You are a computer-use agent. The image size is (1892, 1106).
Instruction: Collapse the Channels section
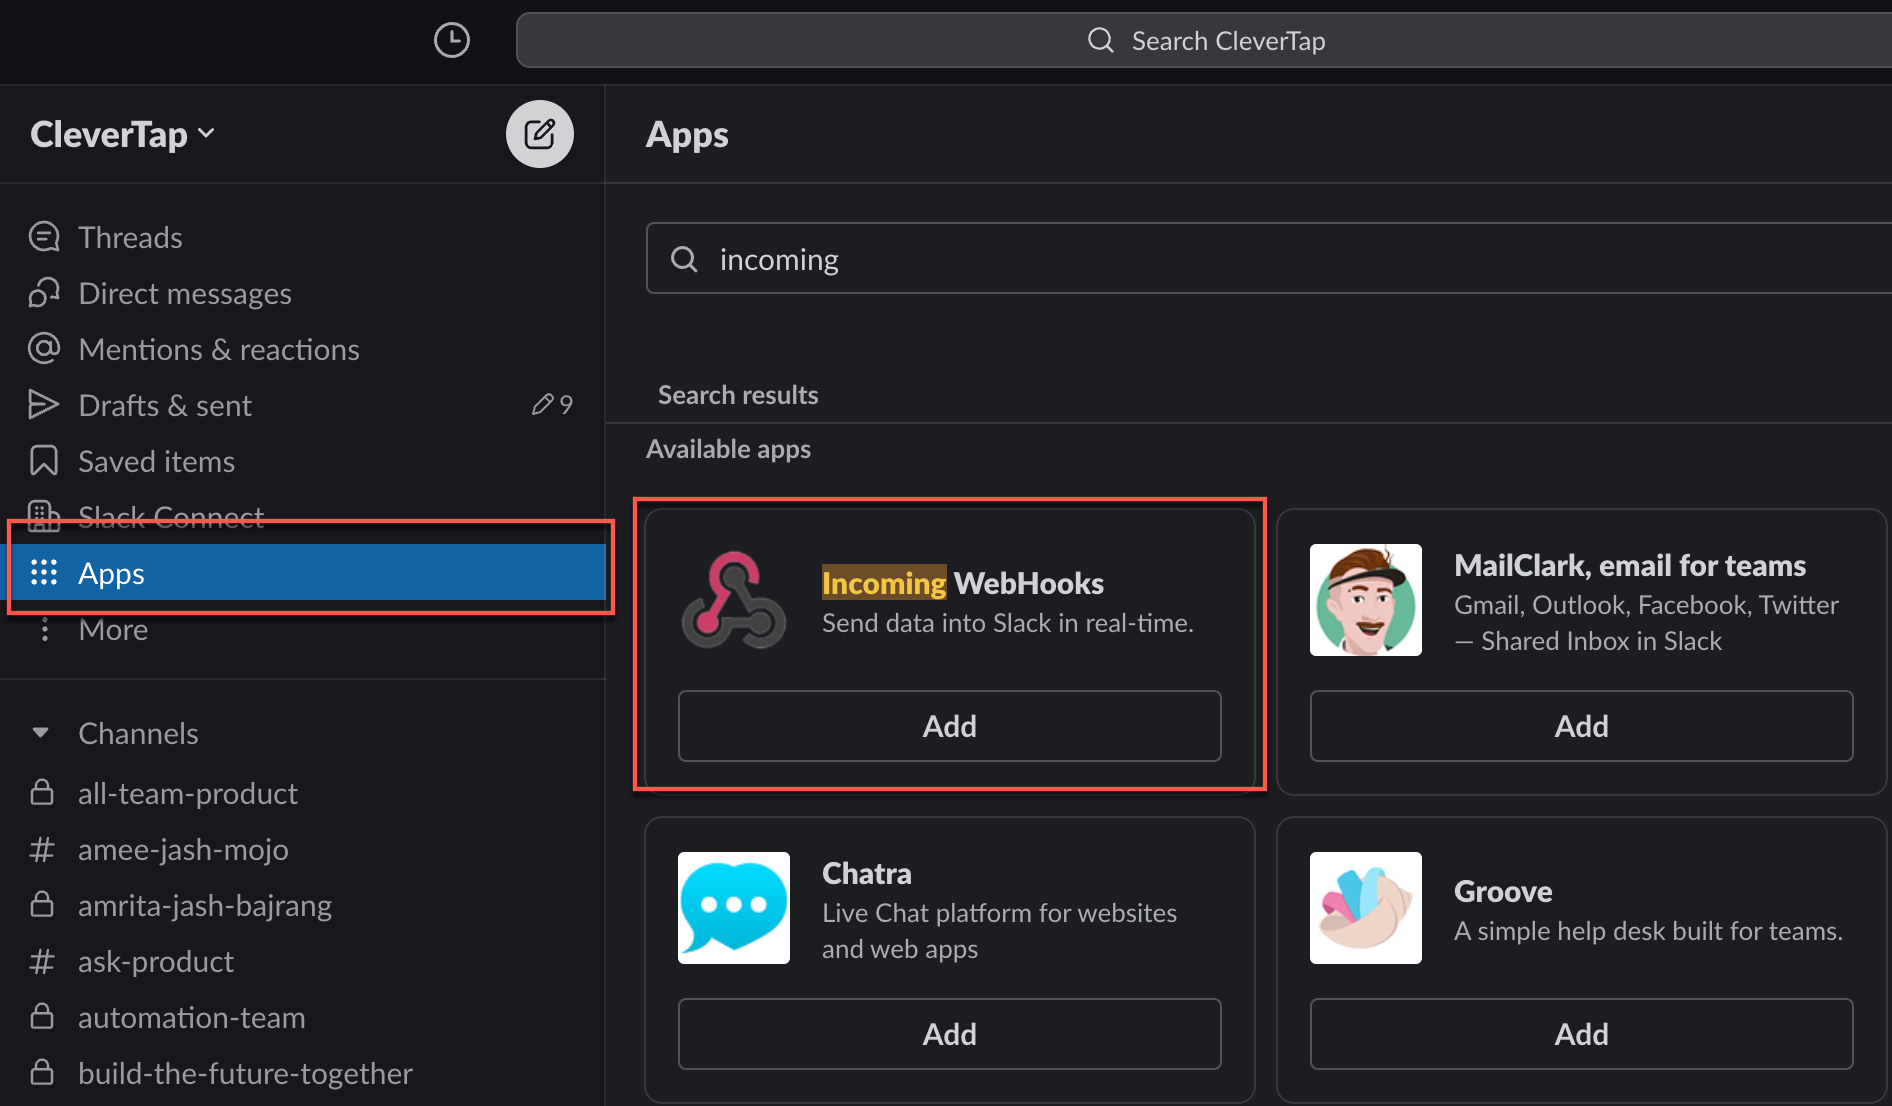tap(41, 733)
